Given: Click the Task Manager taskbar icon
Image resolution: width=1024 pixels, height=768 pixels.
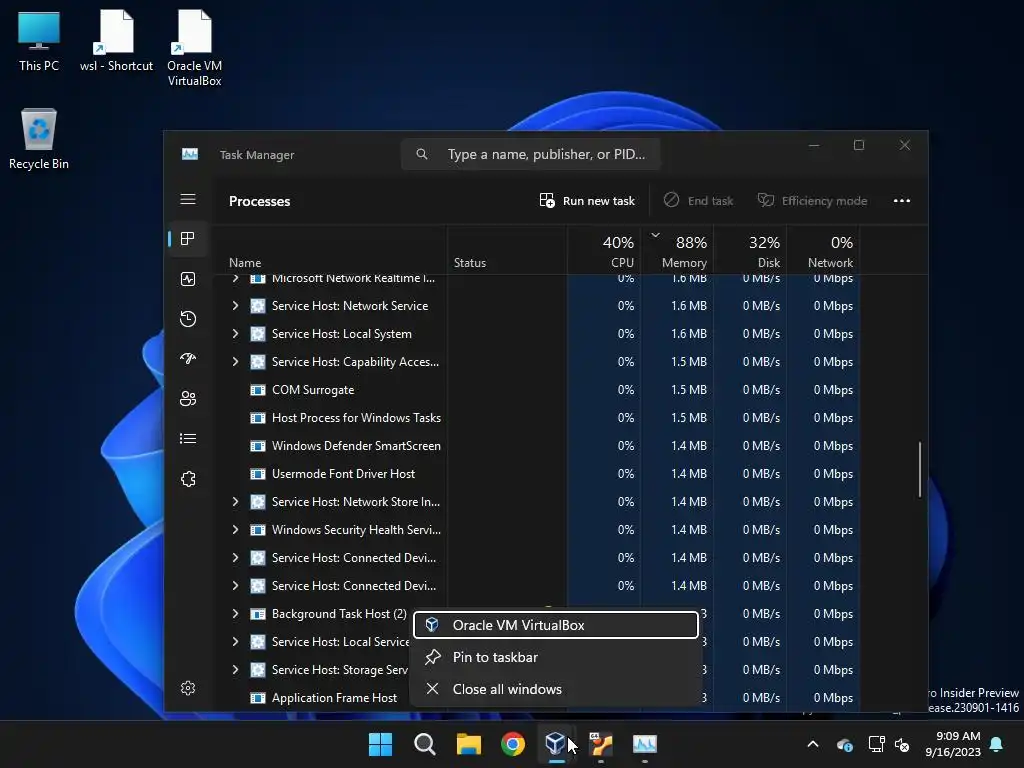Looking at the screenshot, I should point(645,744).
